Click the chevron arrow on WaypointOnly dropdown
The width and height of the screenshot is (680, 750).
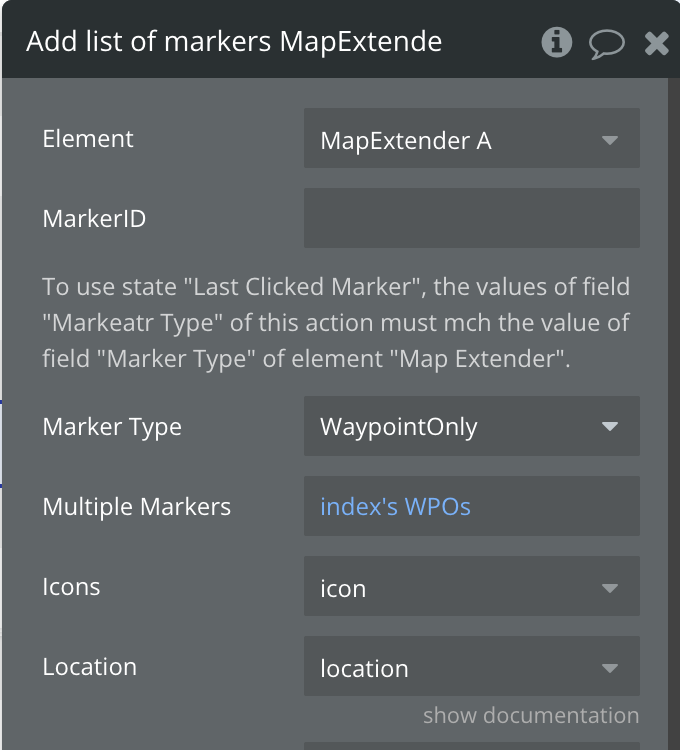[x=610, y=427]
